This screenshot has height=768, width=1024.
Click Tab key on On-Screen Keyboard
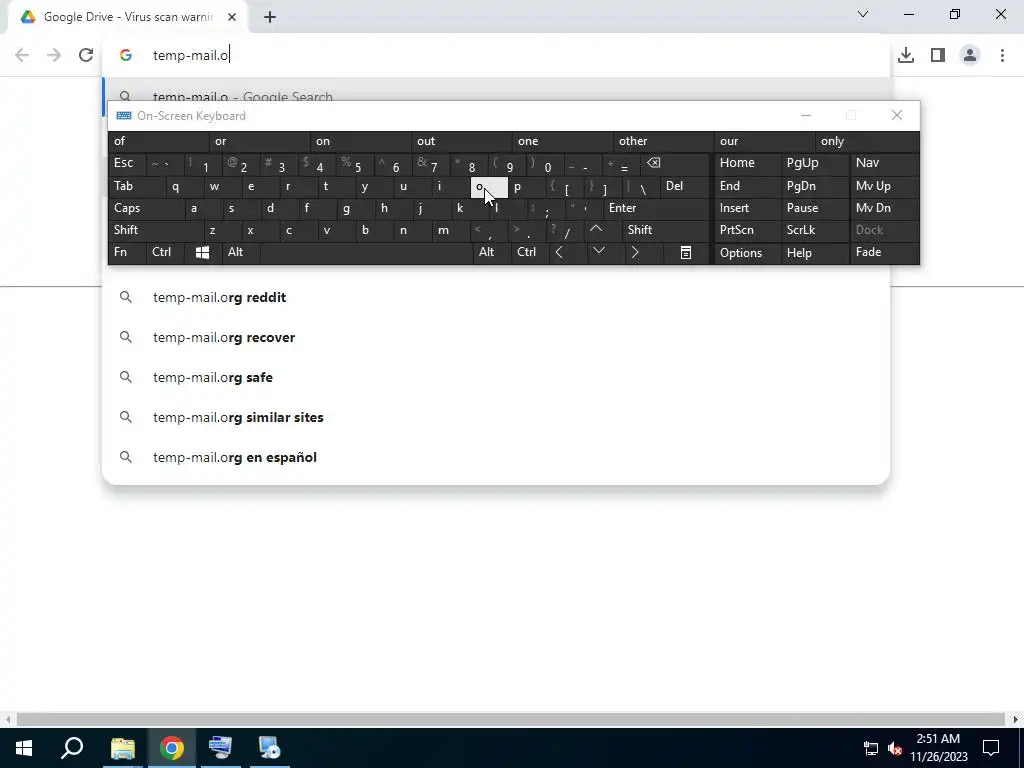tap(136, 186)
